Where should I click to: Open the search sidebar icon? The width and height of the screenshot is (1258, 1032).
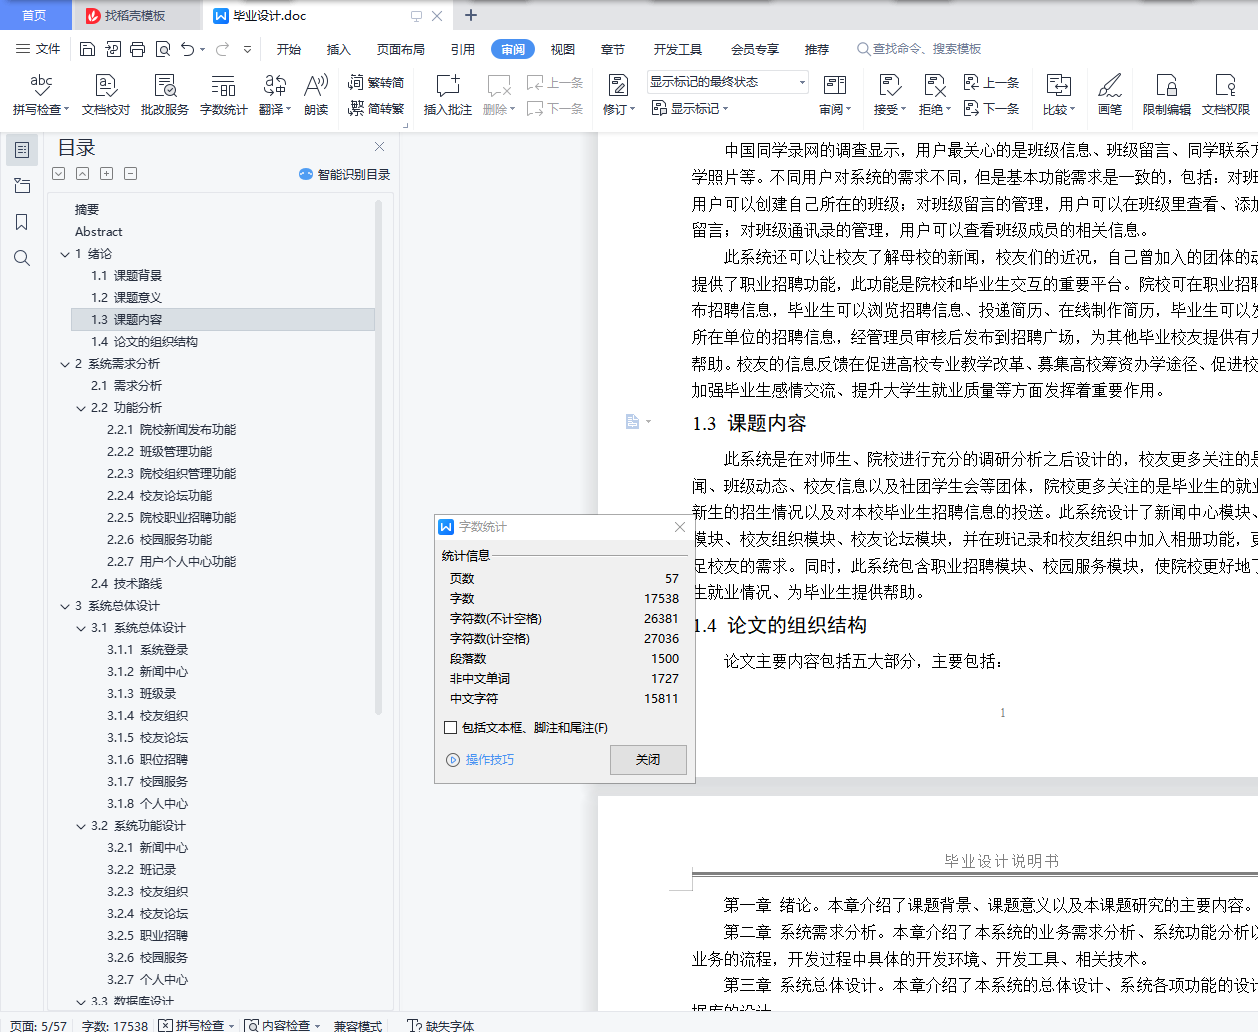(x=22, y=258)
